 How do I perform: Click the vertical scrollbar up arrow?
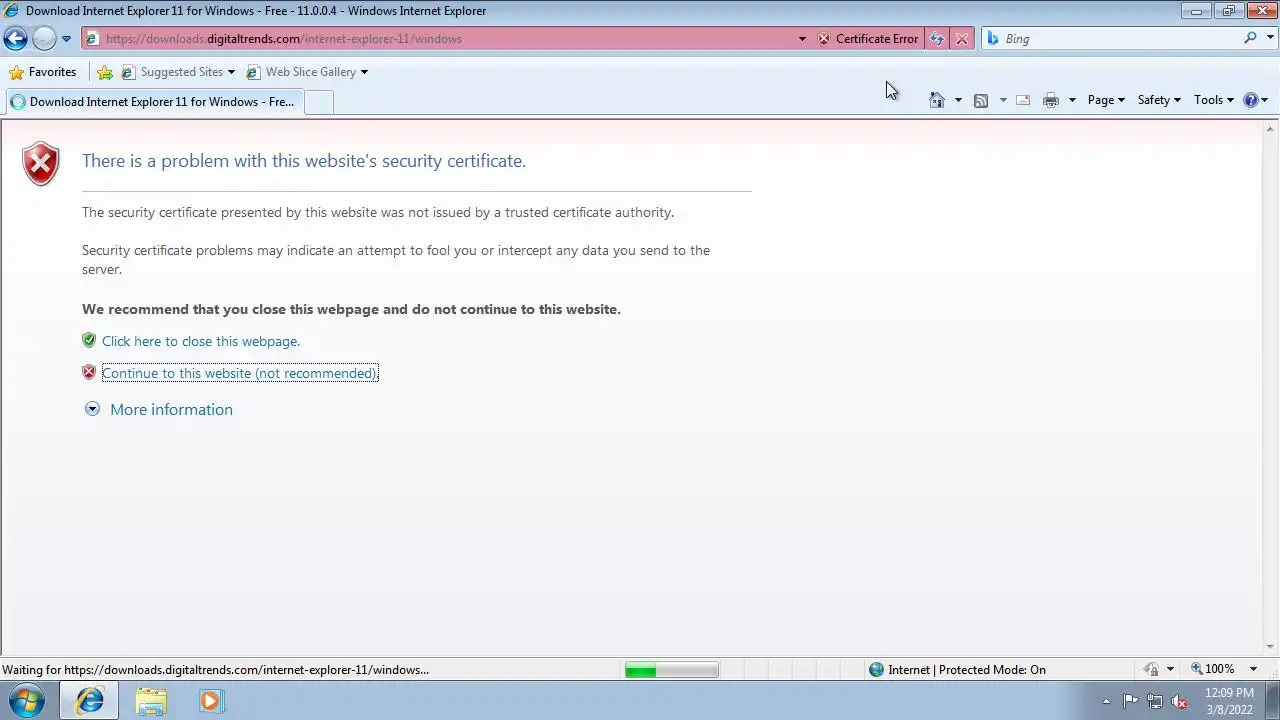(1271, 129)
